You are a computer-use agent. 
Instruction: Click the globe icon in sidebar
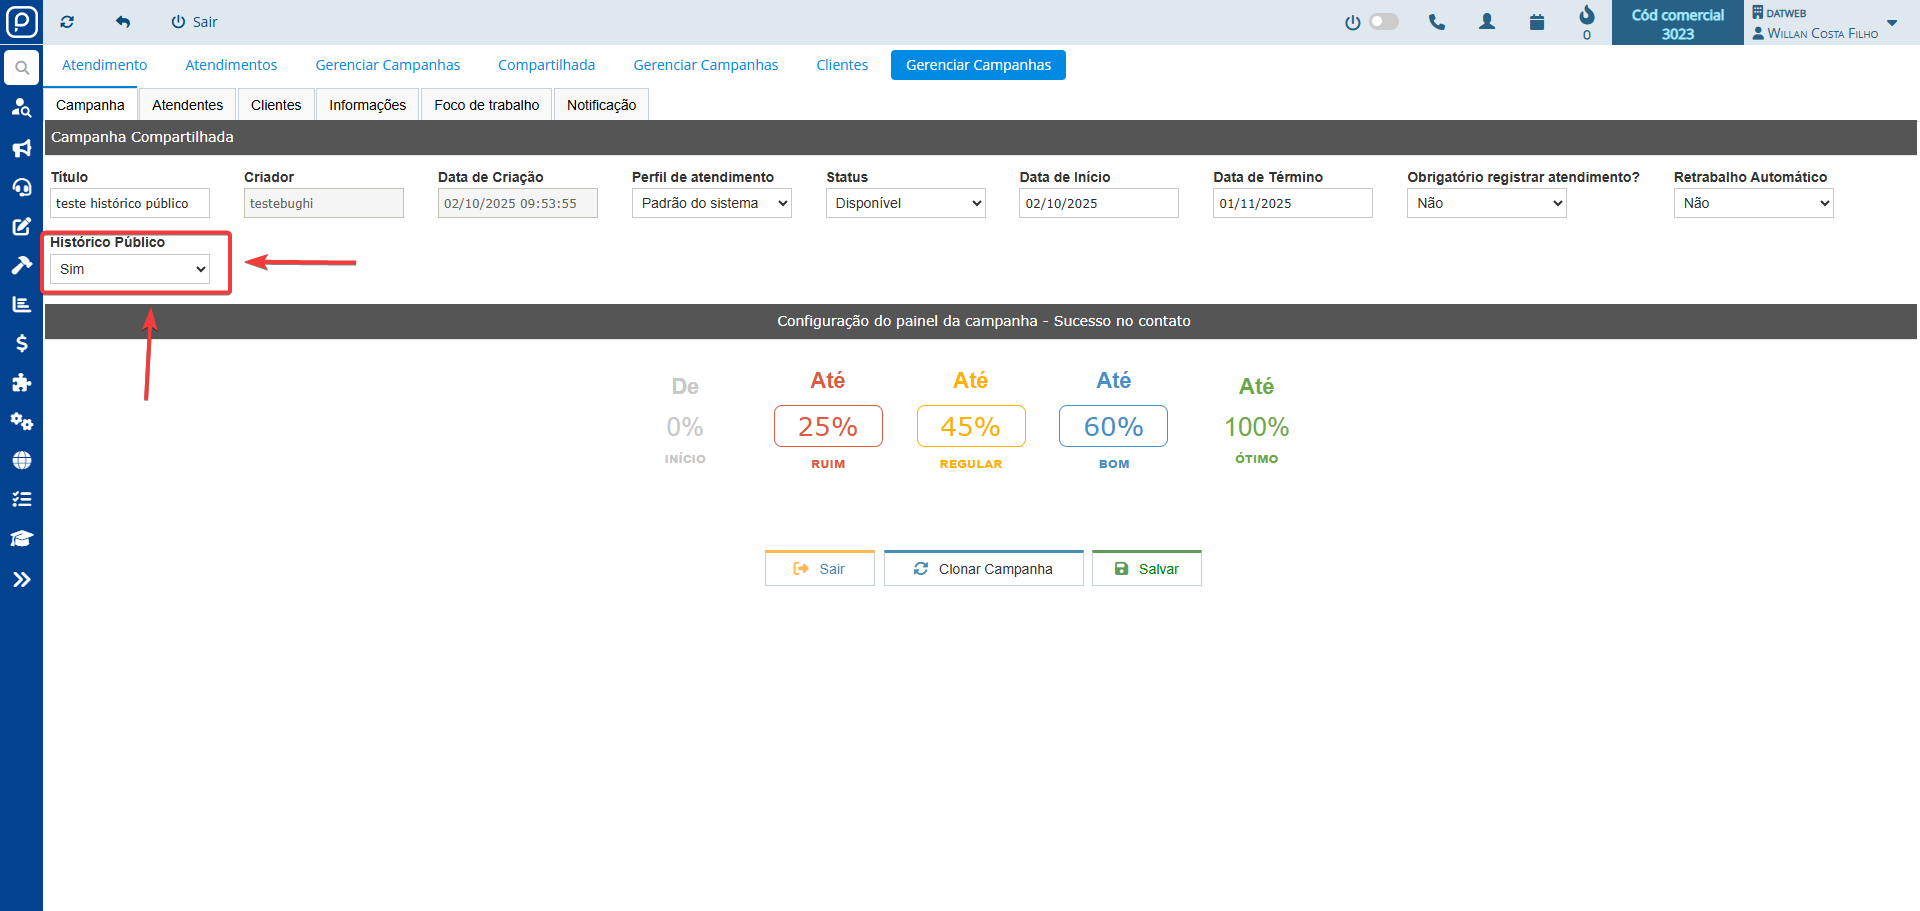point(21,460)
